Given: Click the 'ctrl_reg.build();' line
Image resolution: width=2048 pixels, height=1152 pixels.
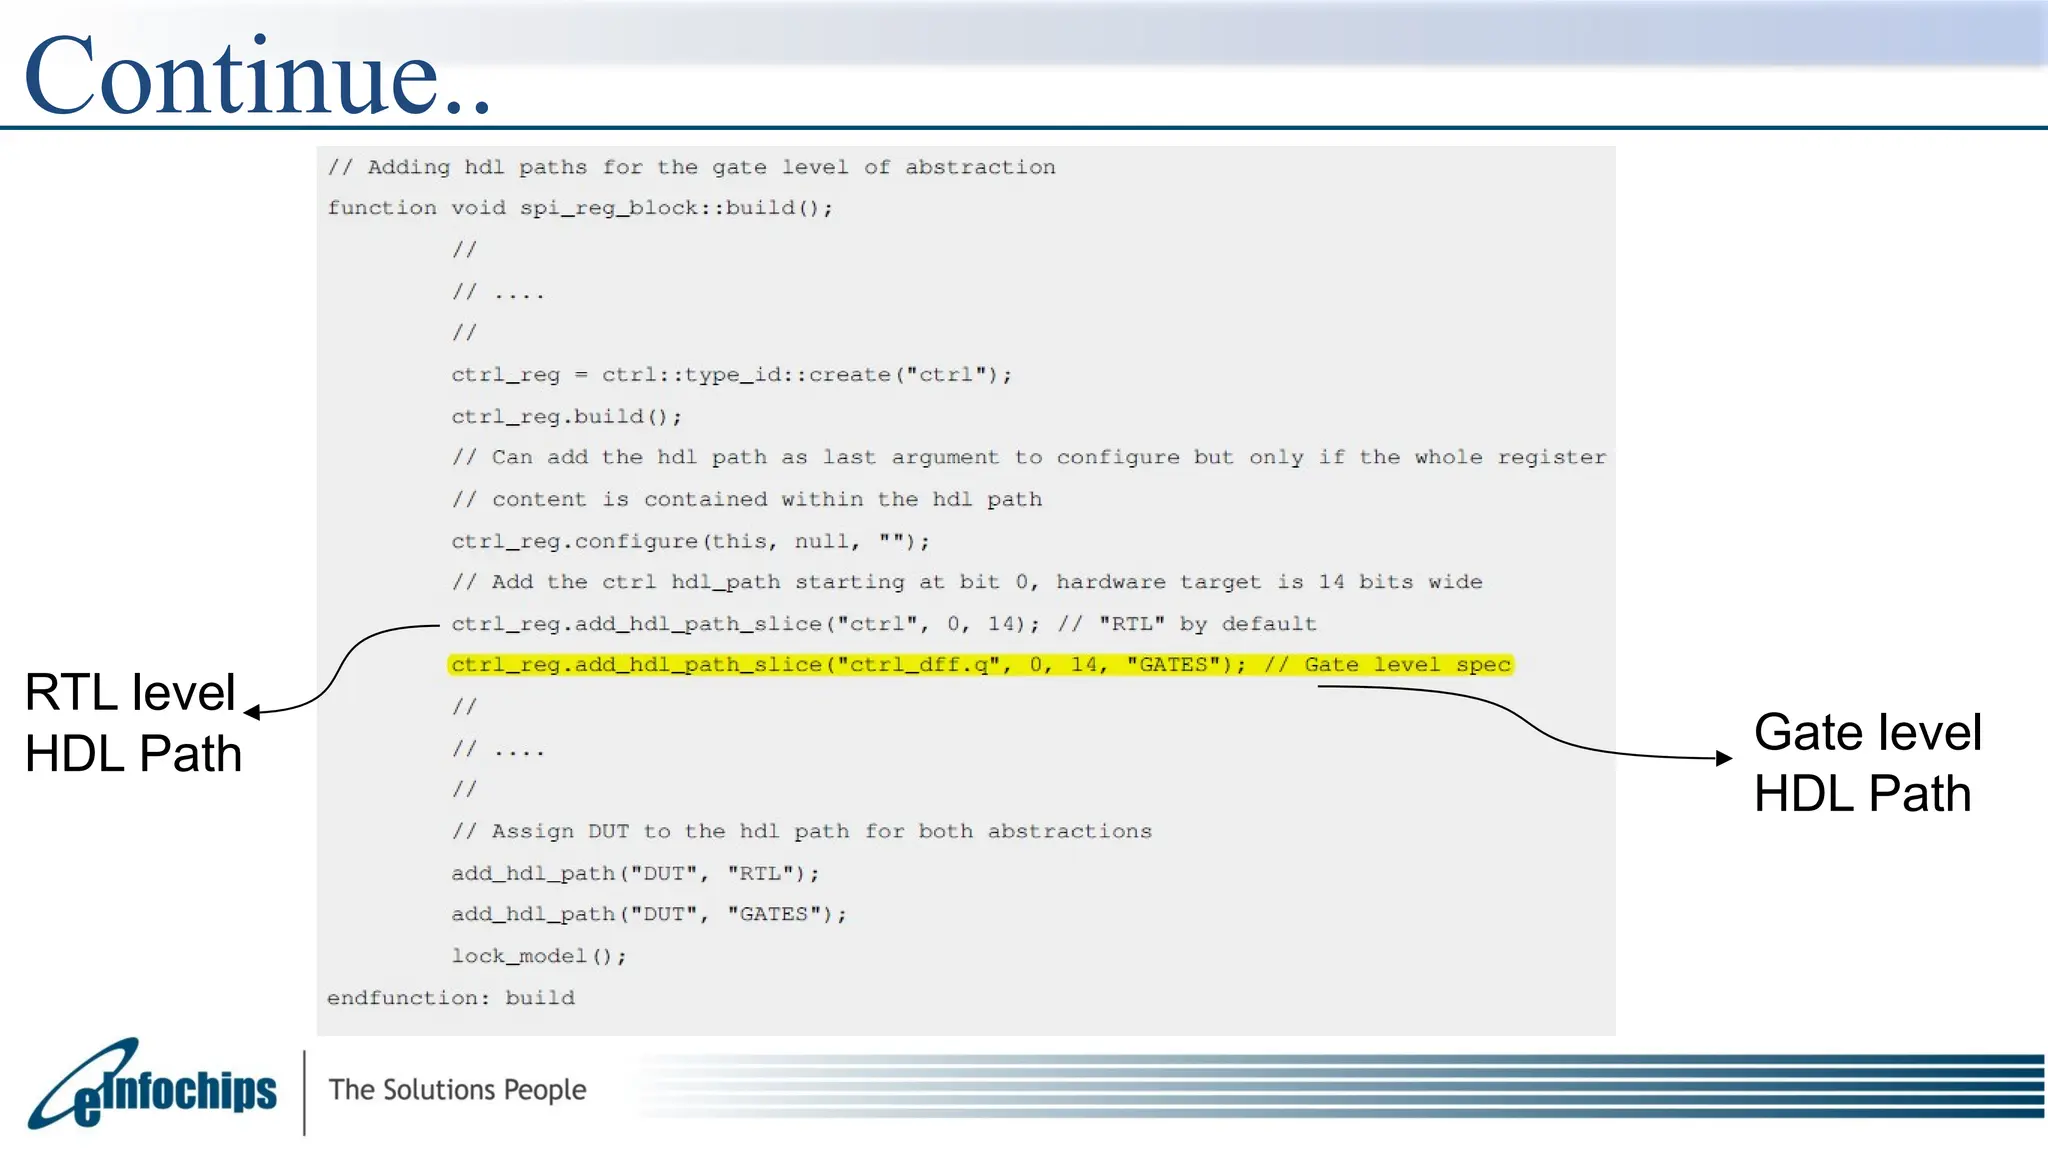Looking at the screenshot, I should [566, 417].
